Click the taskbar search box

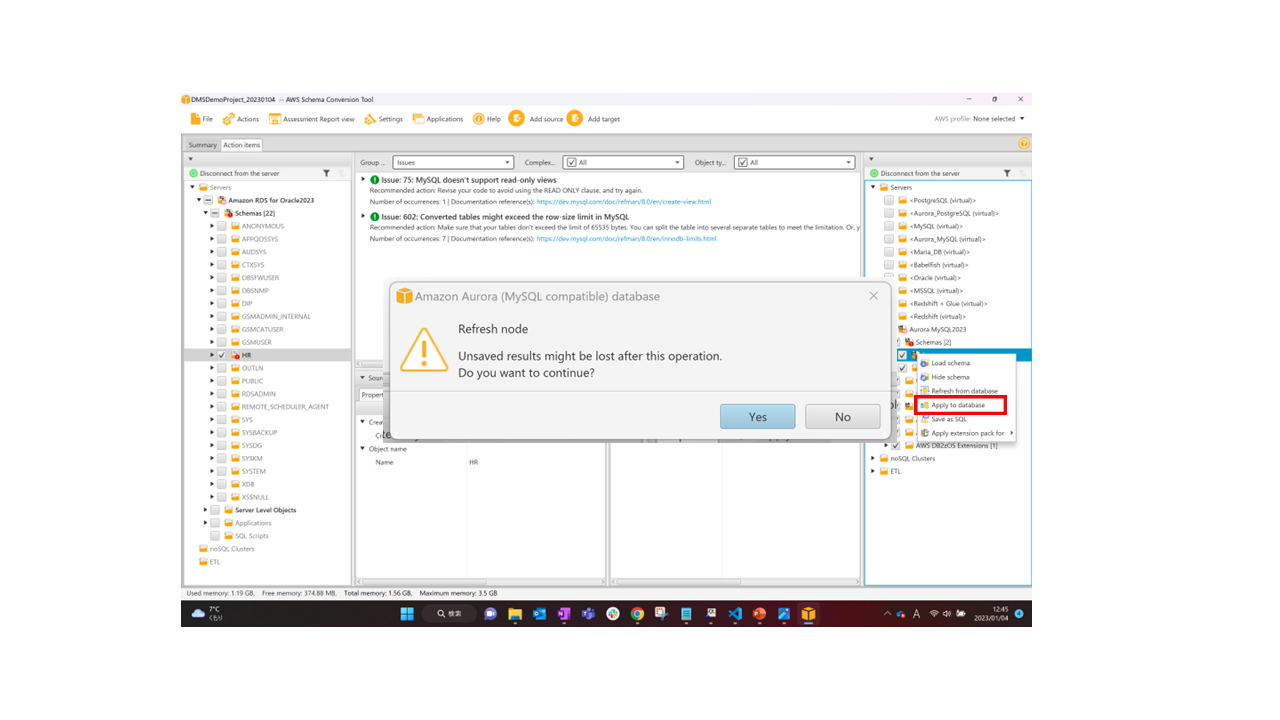point(450,614)
